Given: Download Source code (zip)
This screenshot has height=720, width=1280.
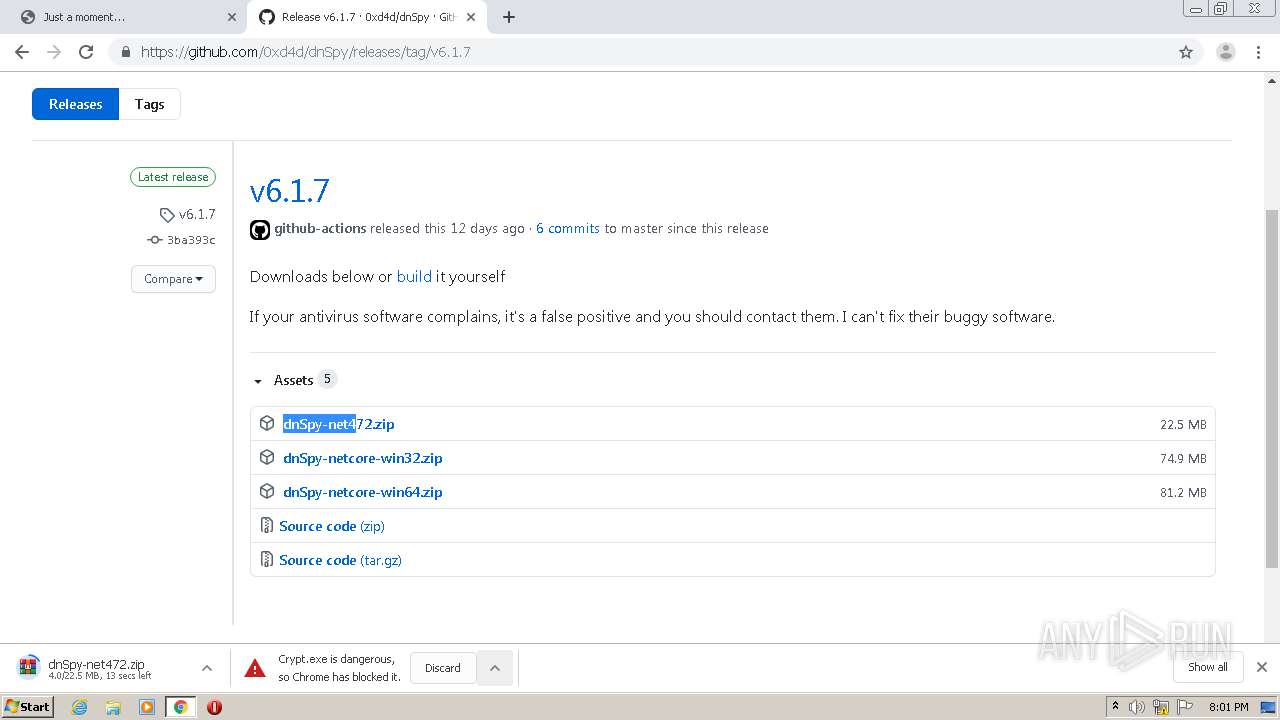Looking at the screenshot, I should [332, 526].
